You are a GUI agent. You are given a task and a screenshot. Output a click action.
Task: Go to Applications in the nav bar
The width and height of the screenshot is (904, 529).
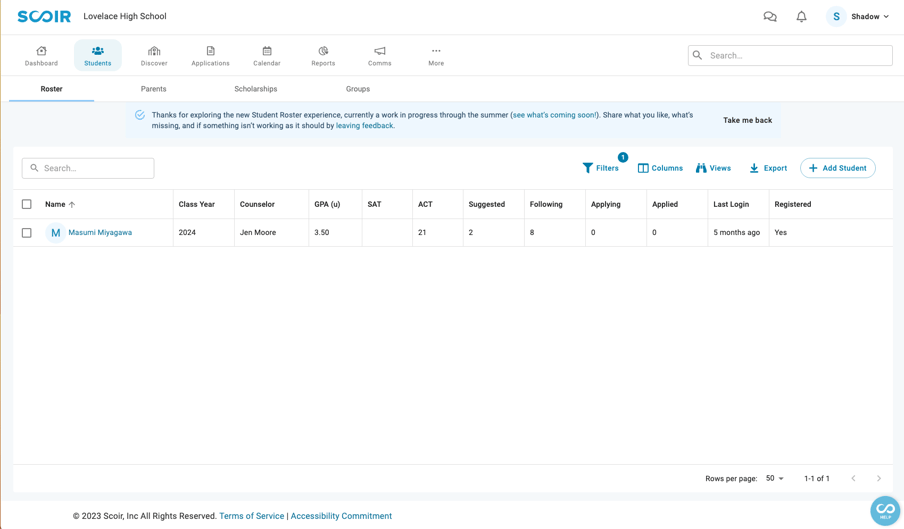[210, 56]
